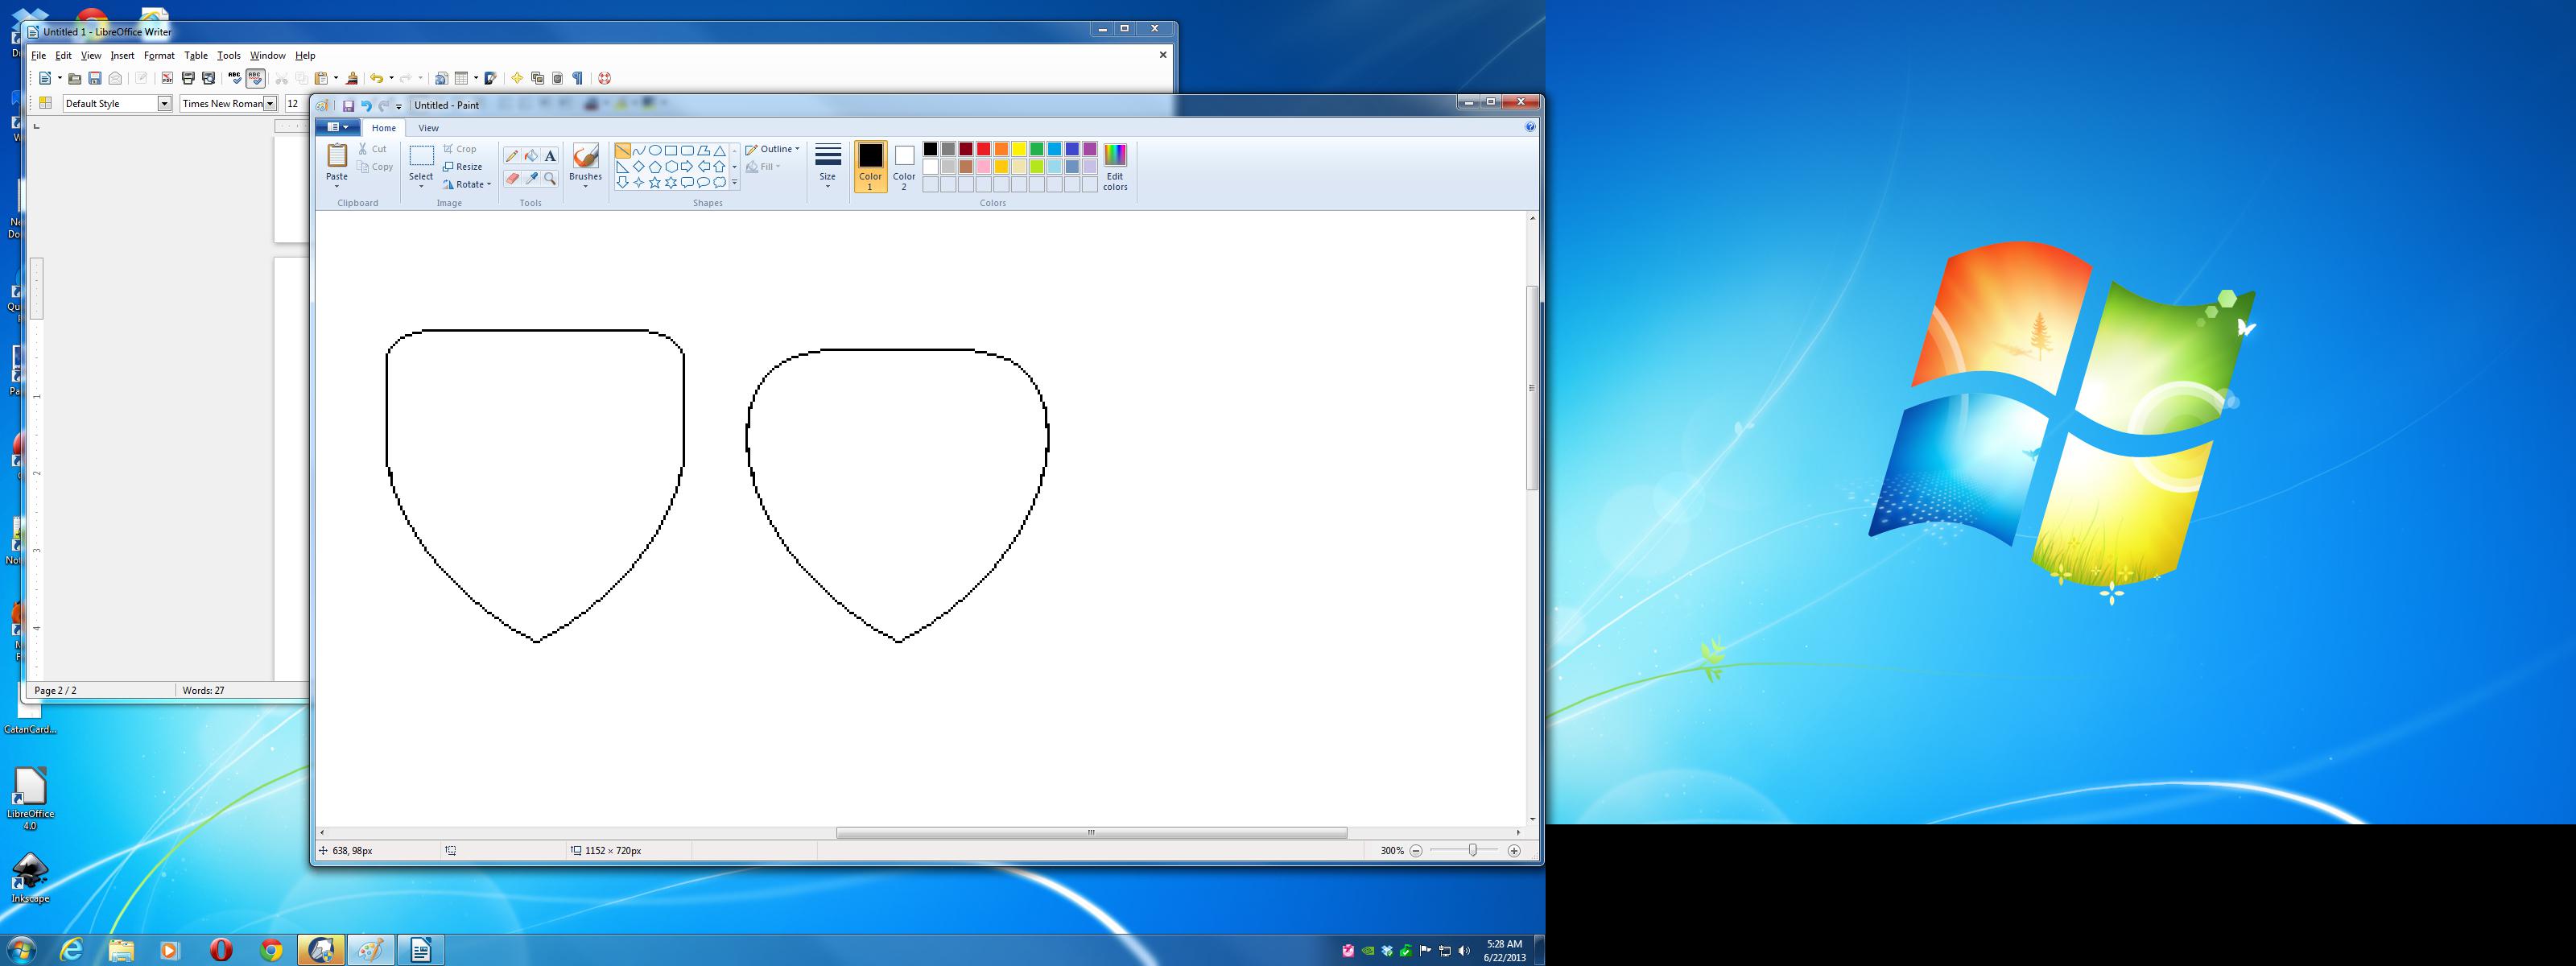
Task: Click the Paste clipboard icon in Paint
Action: point(337,156)
